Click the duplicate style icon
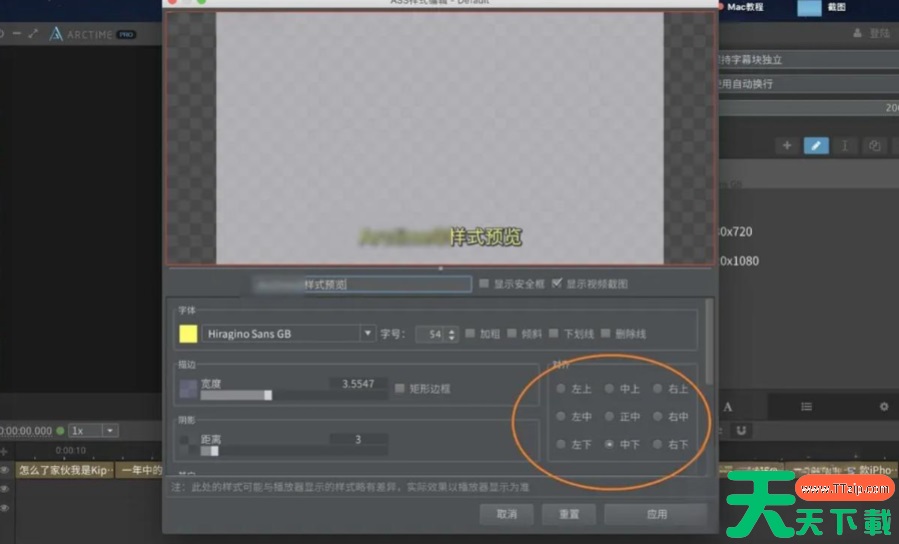 874,146
